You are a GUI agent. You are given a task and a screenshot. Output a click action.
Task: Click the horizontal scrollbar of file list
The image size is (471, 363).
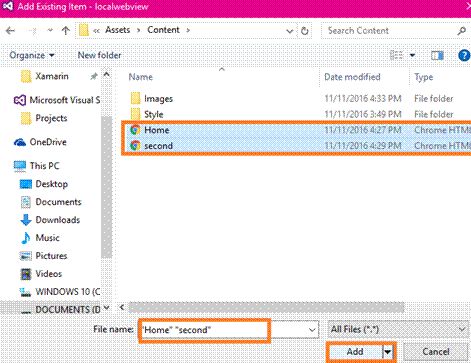point(267,307)
